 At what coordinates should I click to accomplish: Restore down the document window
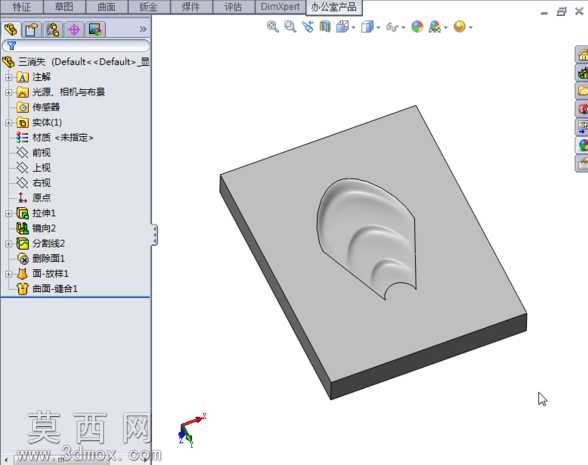561,12
